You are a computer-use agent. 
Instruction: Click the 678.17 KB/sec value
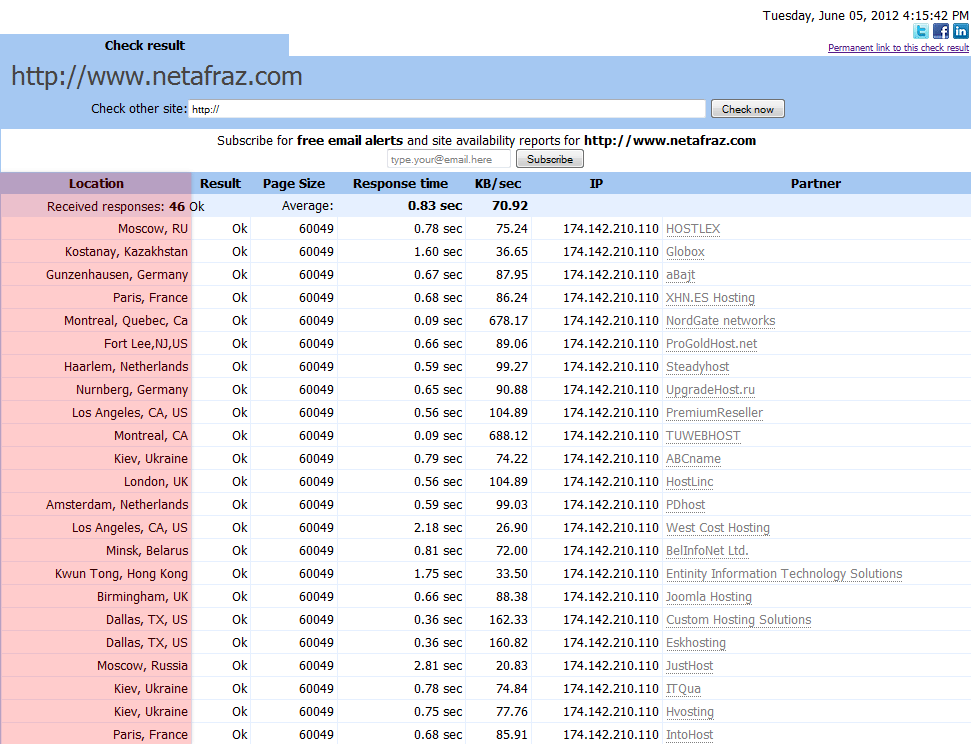pos(508,320)
